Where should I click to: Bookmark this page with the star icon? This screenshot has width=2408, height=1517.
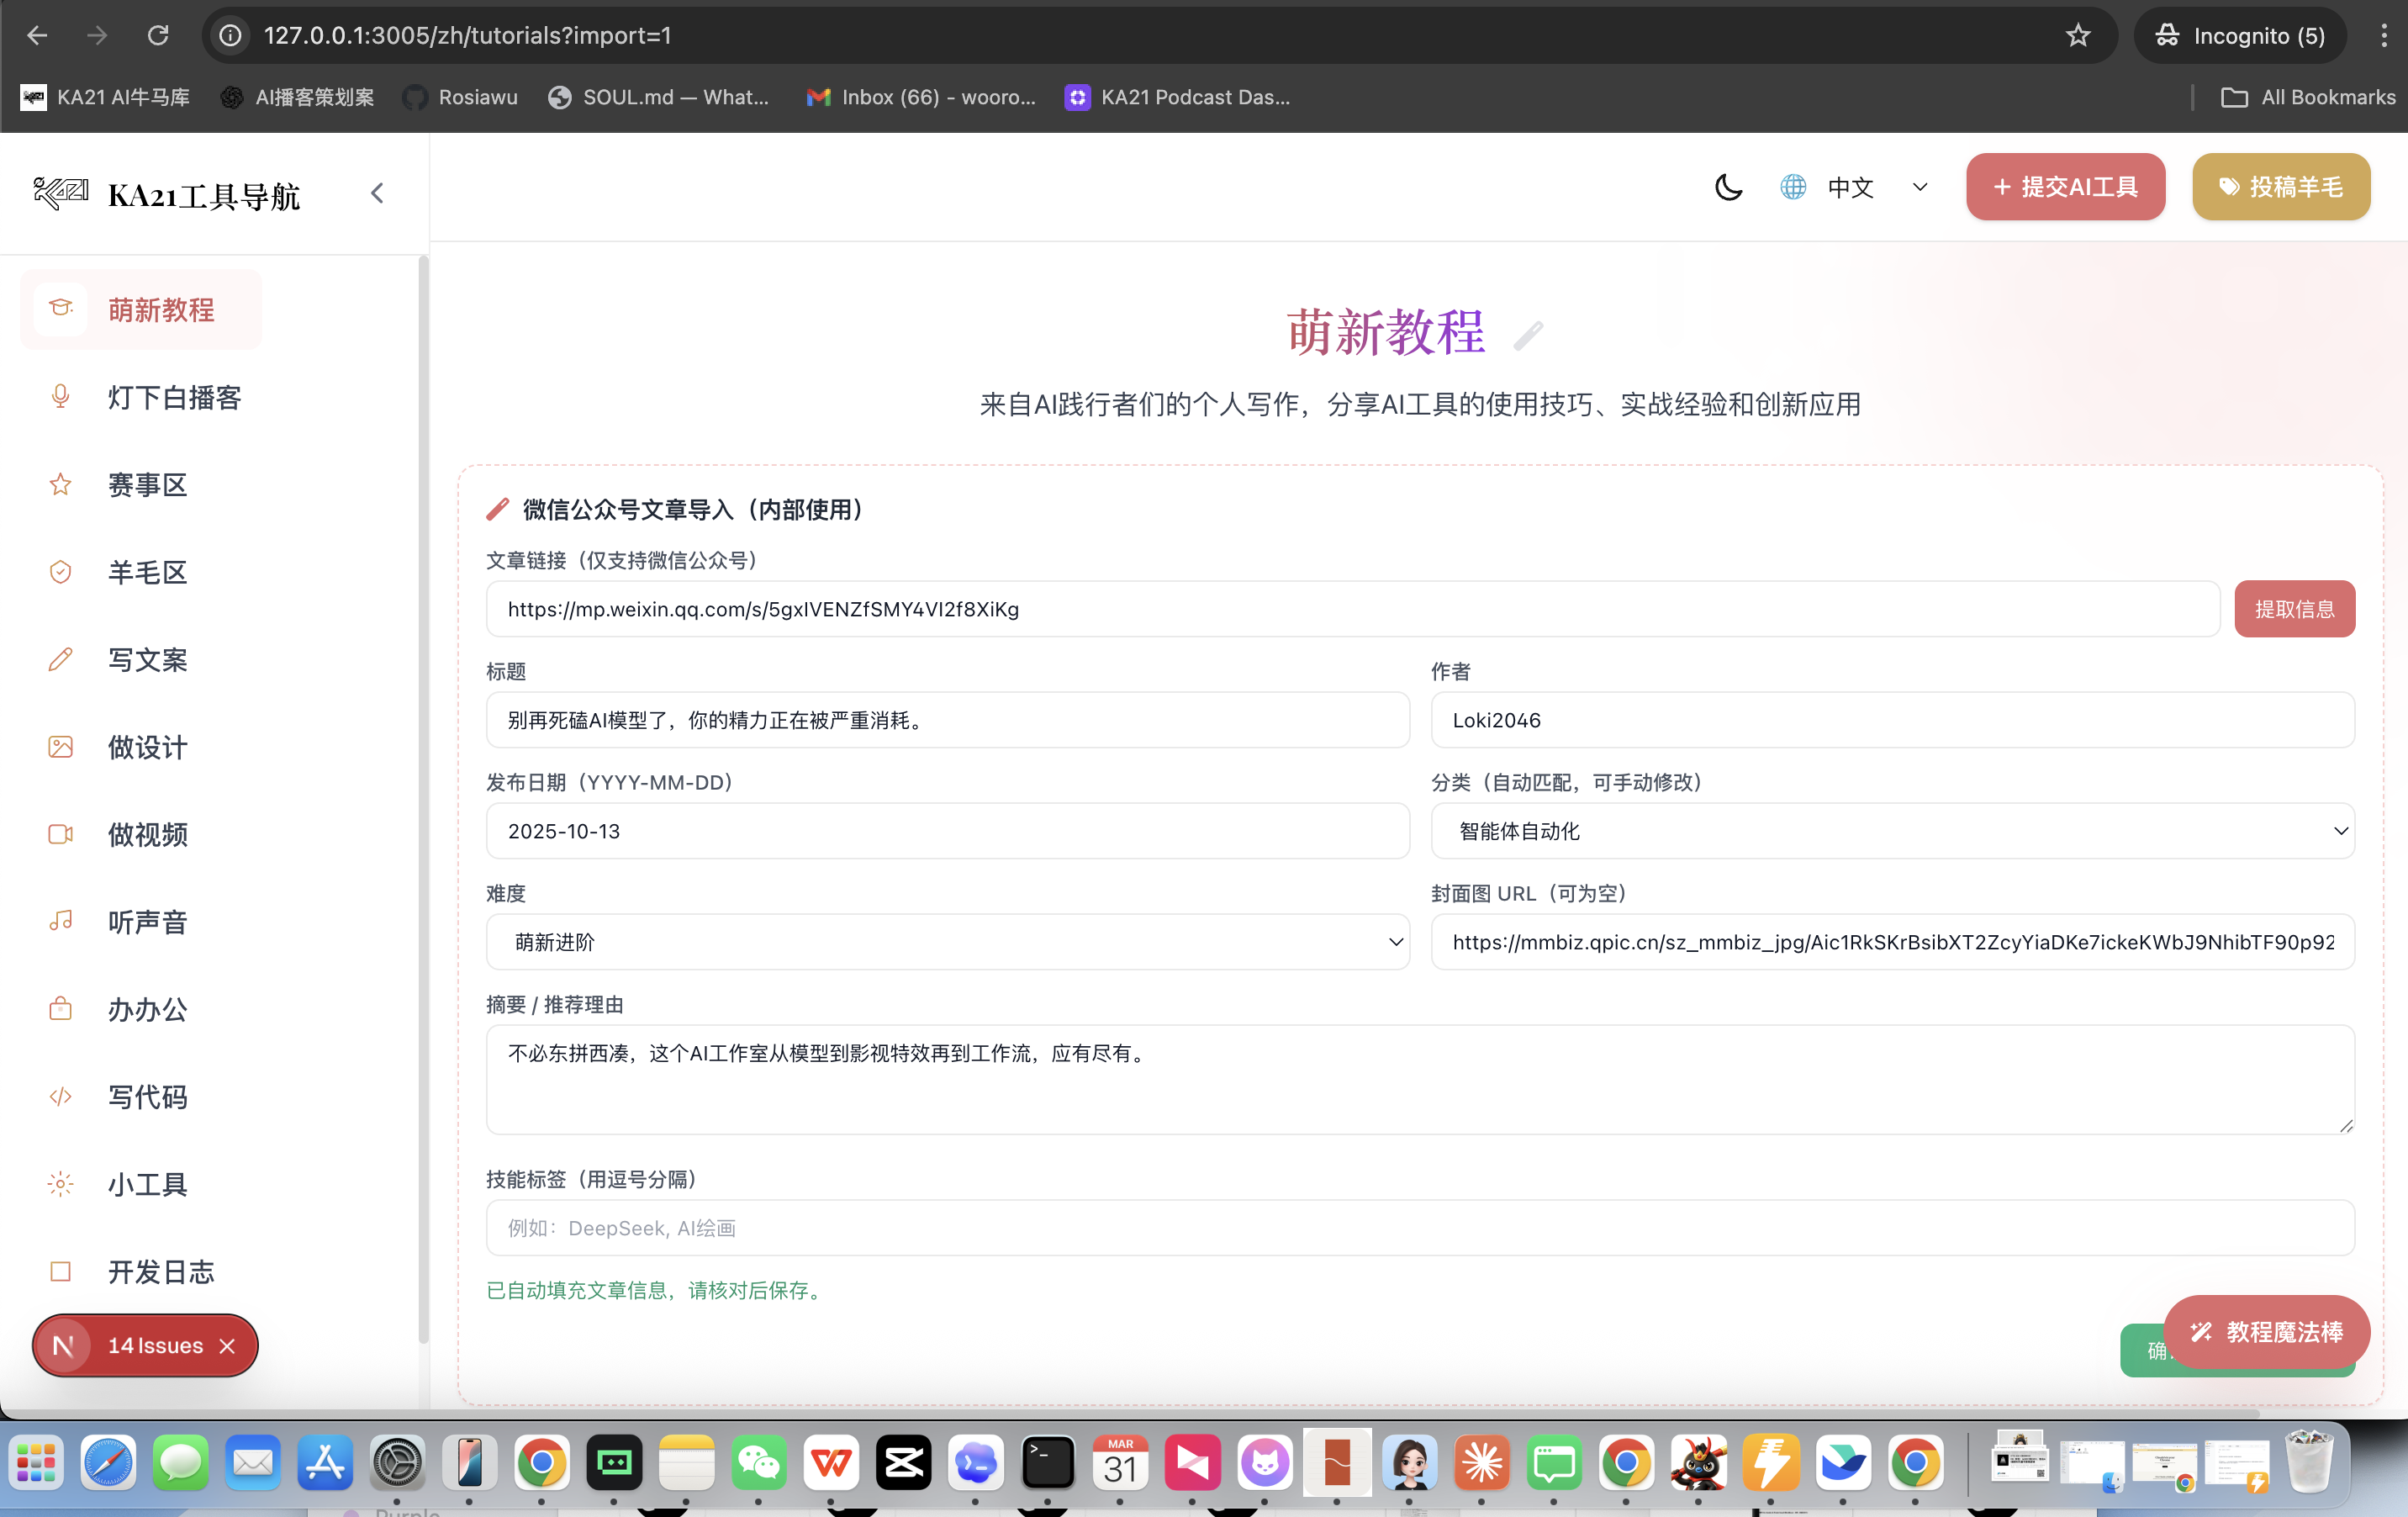(2078, 36)
